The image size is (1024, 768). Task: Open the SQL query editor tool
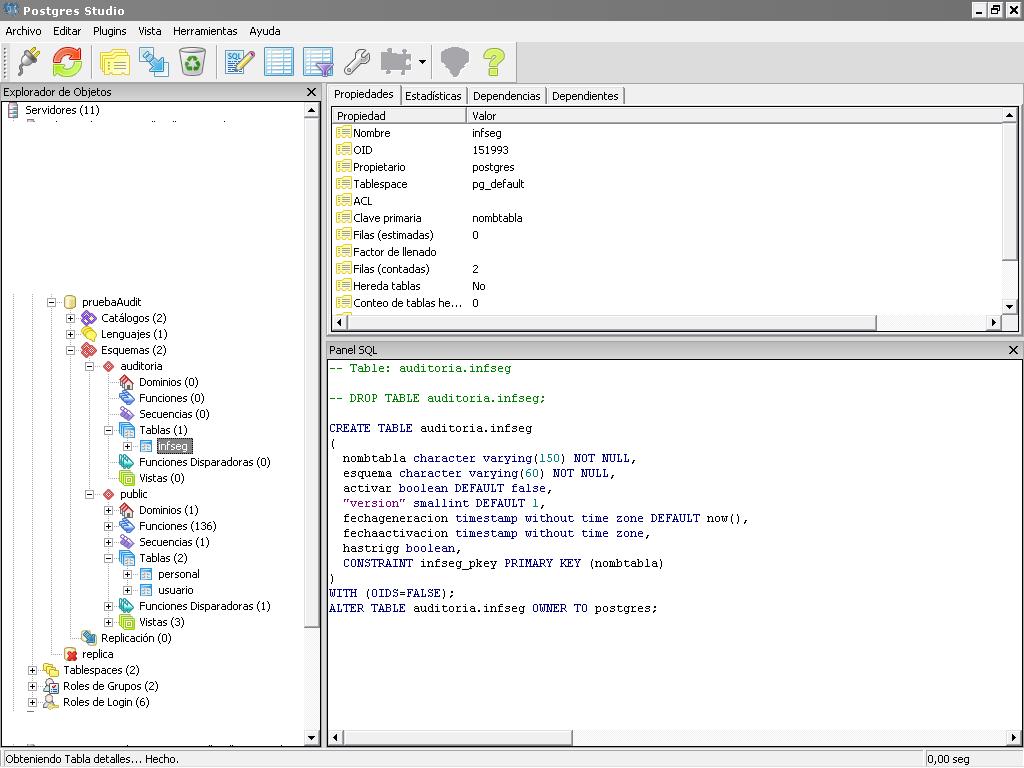[240, 62]
